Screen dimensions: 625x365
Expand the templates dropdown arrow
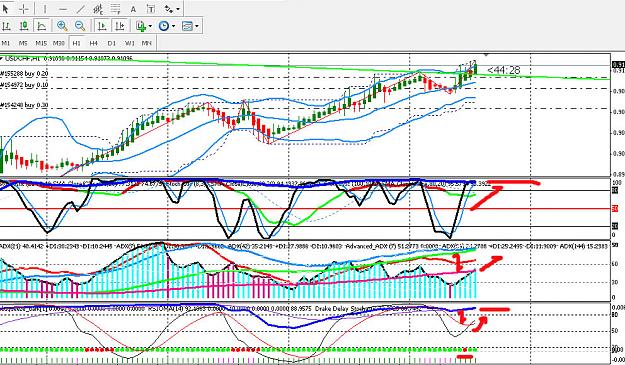point(197,26)
